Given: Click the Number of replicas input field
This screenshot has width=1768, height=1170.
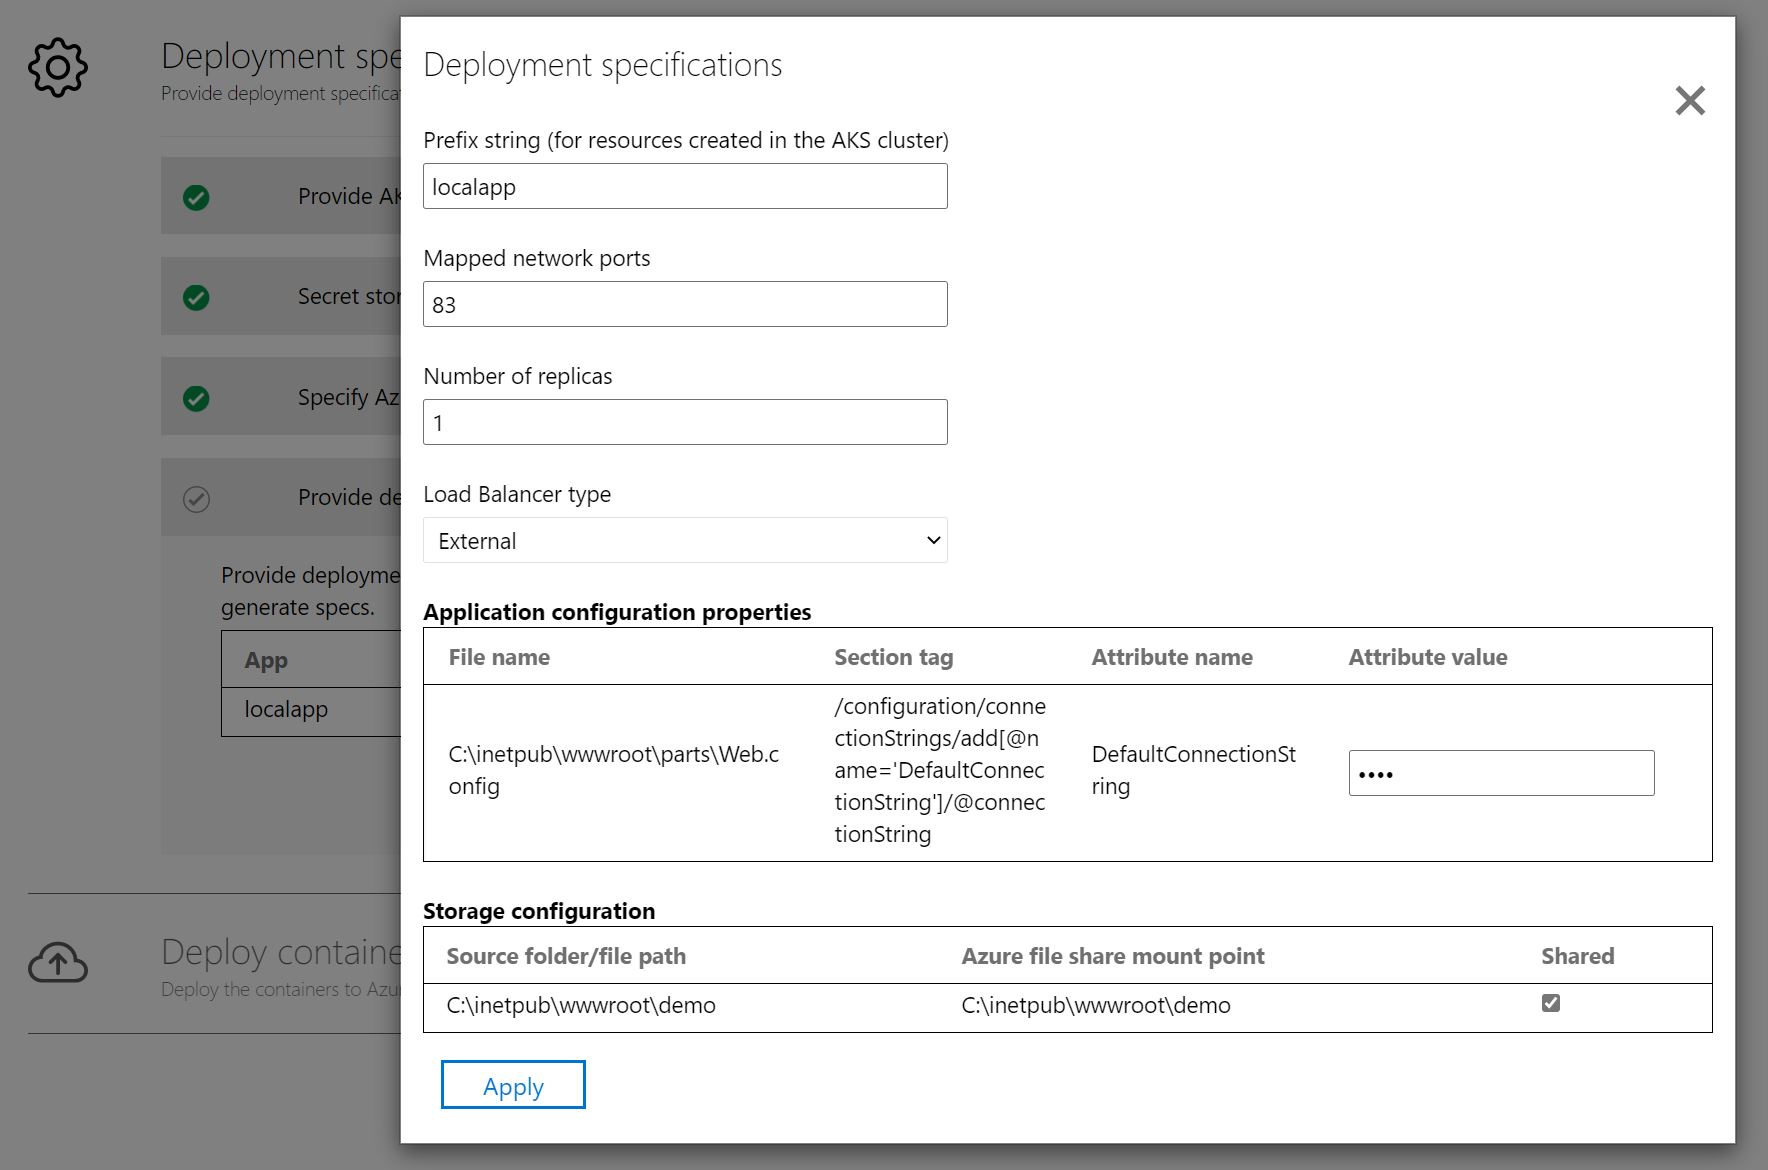Looking at the screenshot, I should 685,421.
